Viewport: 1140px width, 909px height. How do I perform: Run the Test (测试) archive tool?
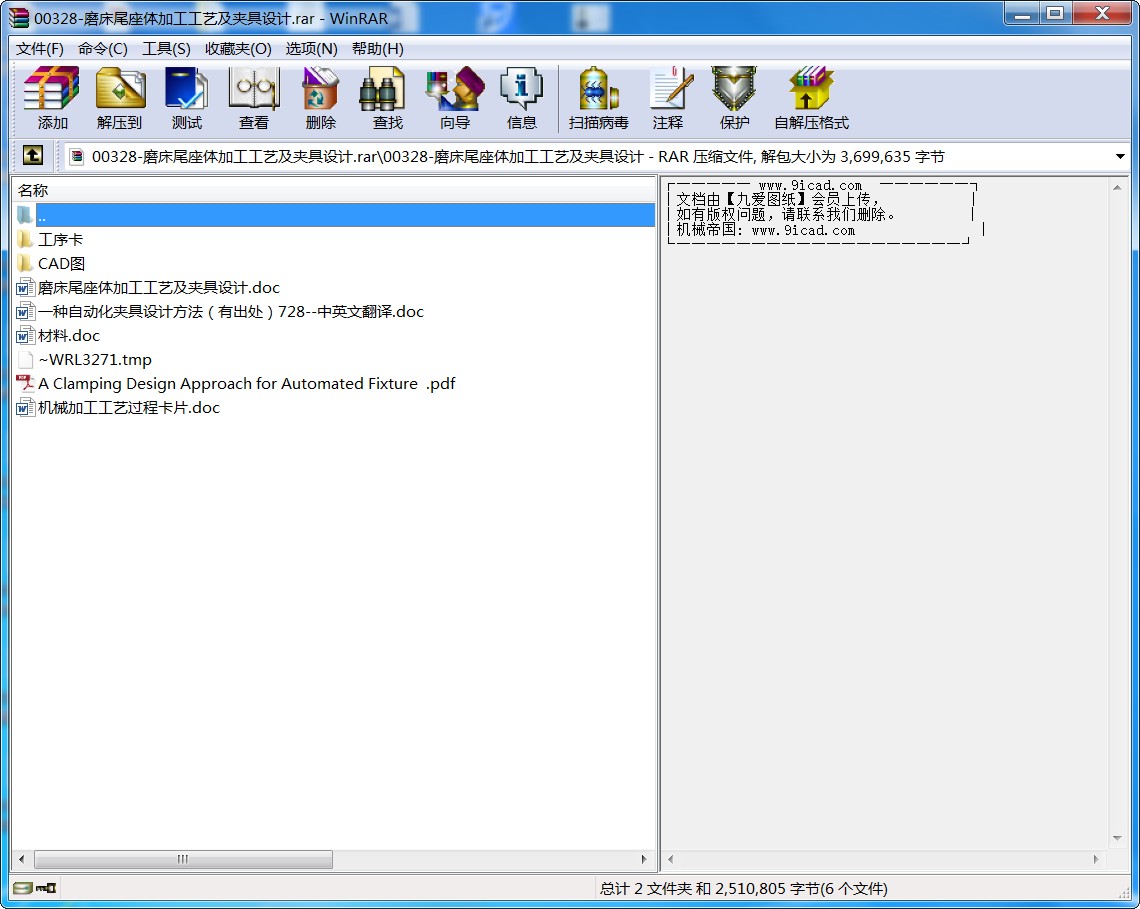(186, 98)
